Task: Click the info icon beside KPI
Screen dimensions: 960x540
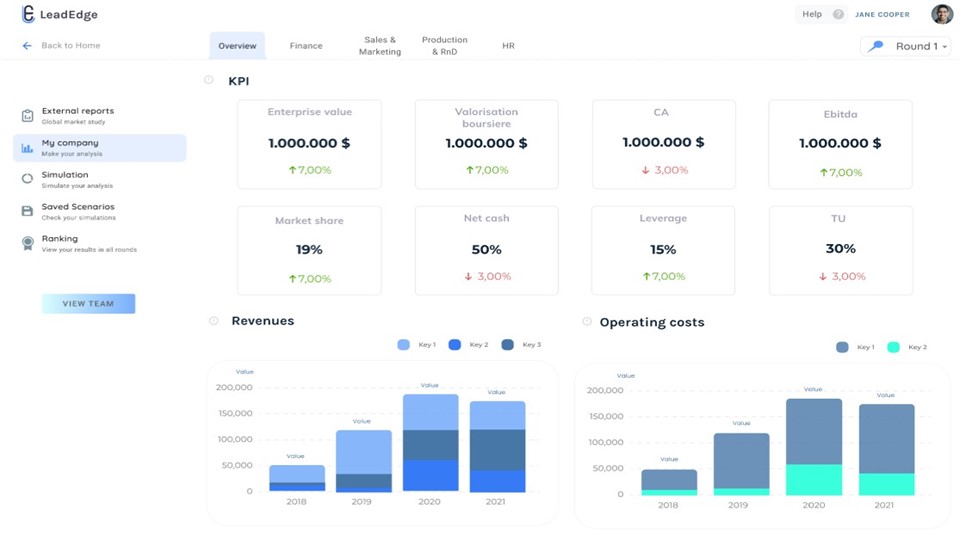Action: [209, 80]
